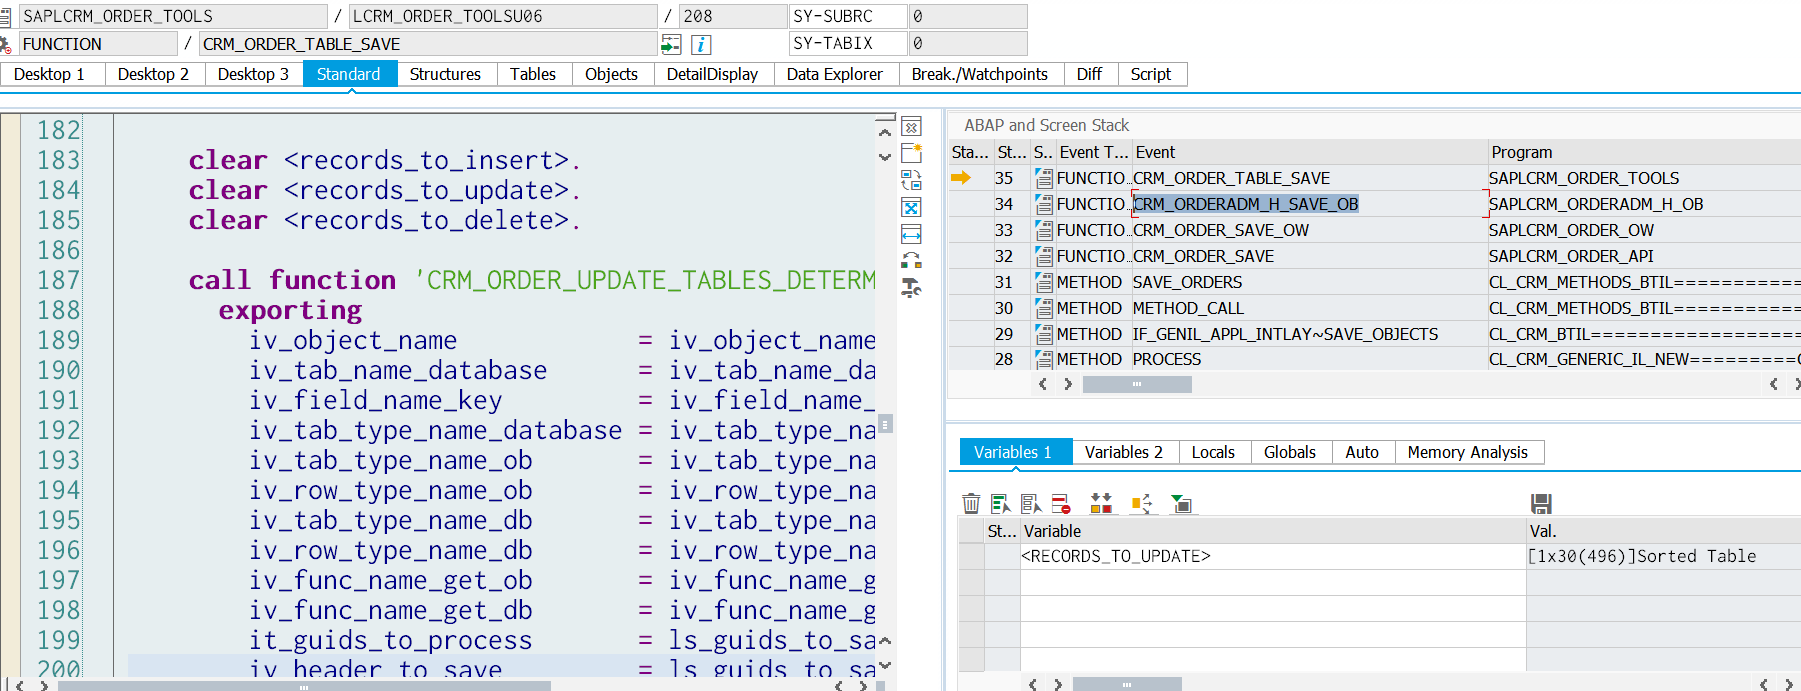Switch to Desktop 3 tab
1801x691 pixels.
[253, 74]
